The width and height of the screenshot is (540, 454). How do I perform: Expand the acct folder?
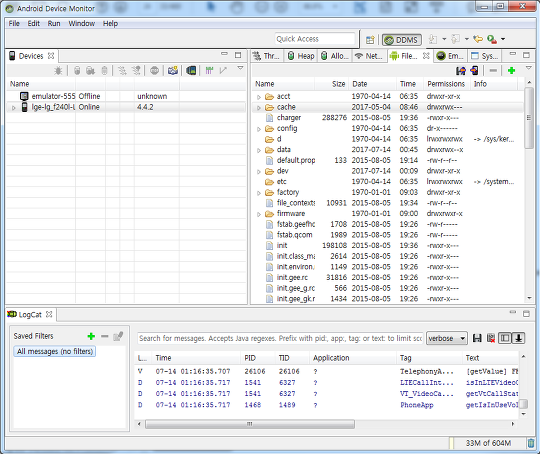point(259,97)
